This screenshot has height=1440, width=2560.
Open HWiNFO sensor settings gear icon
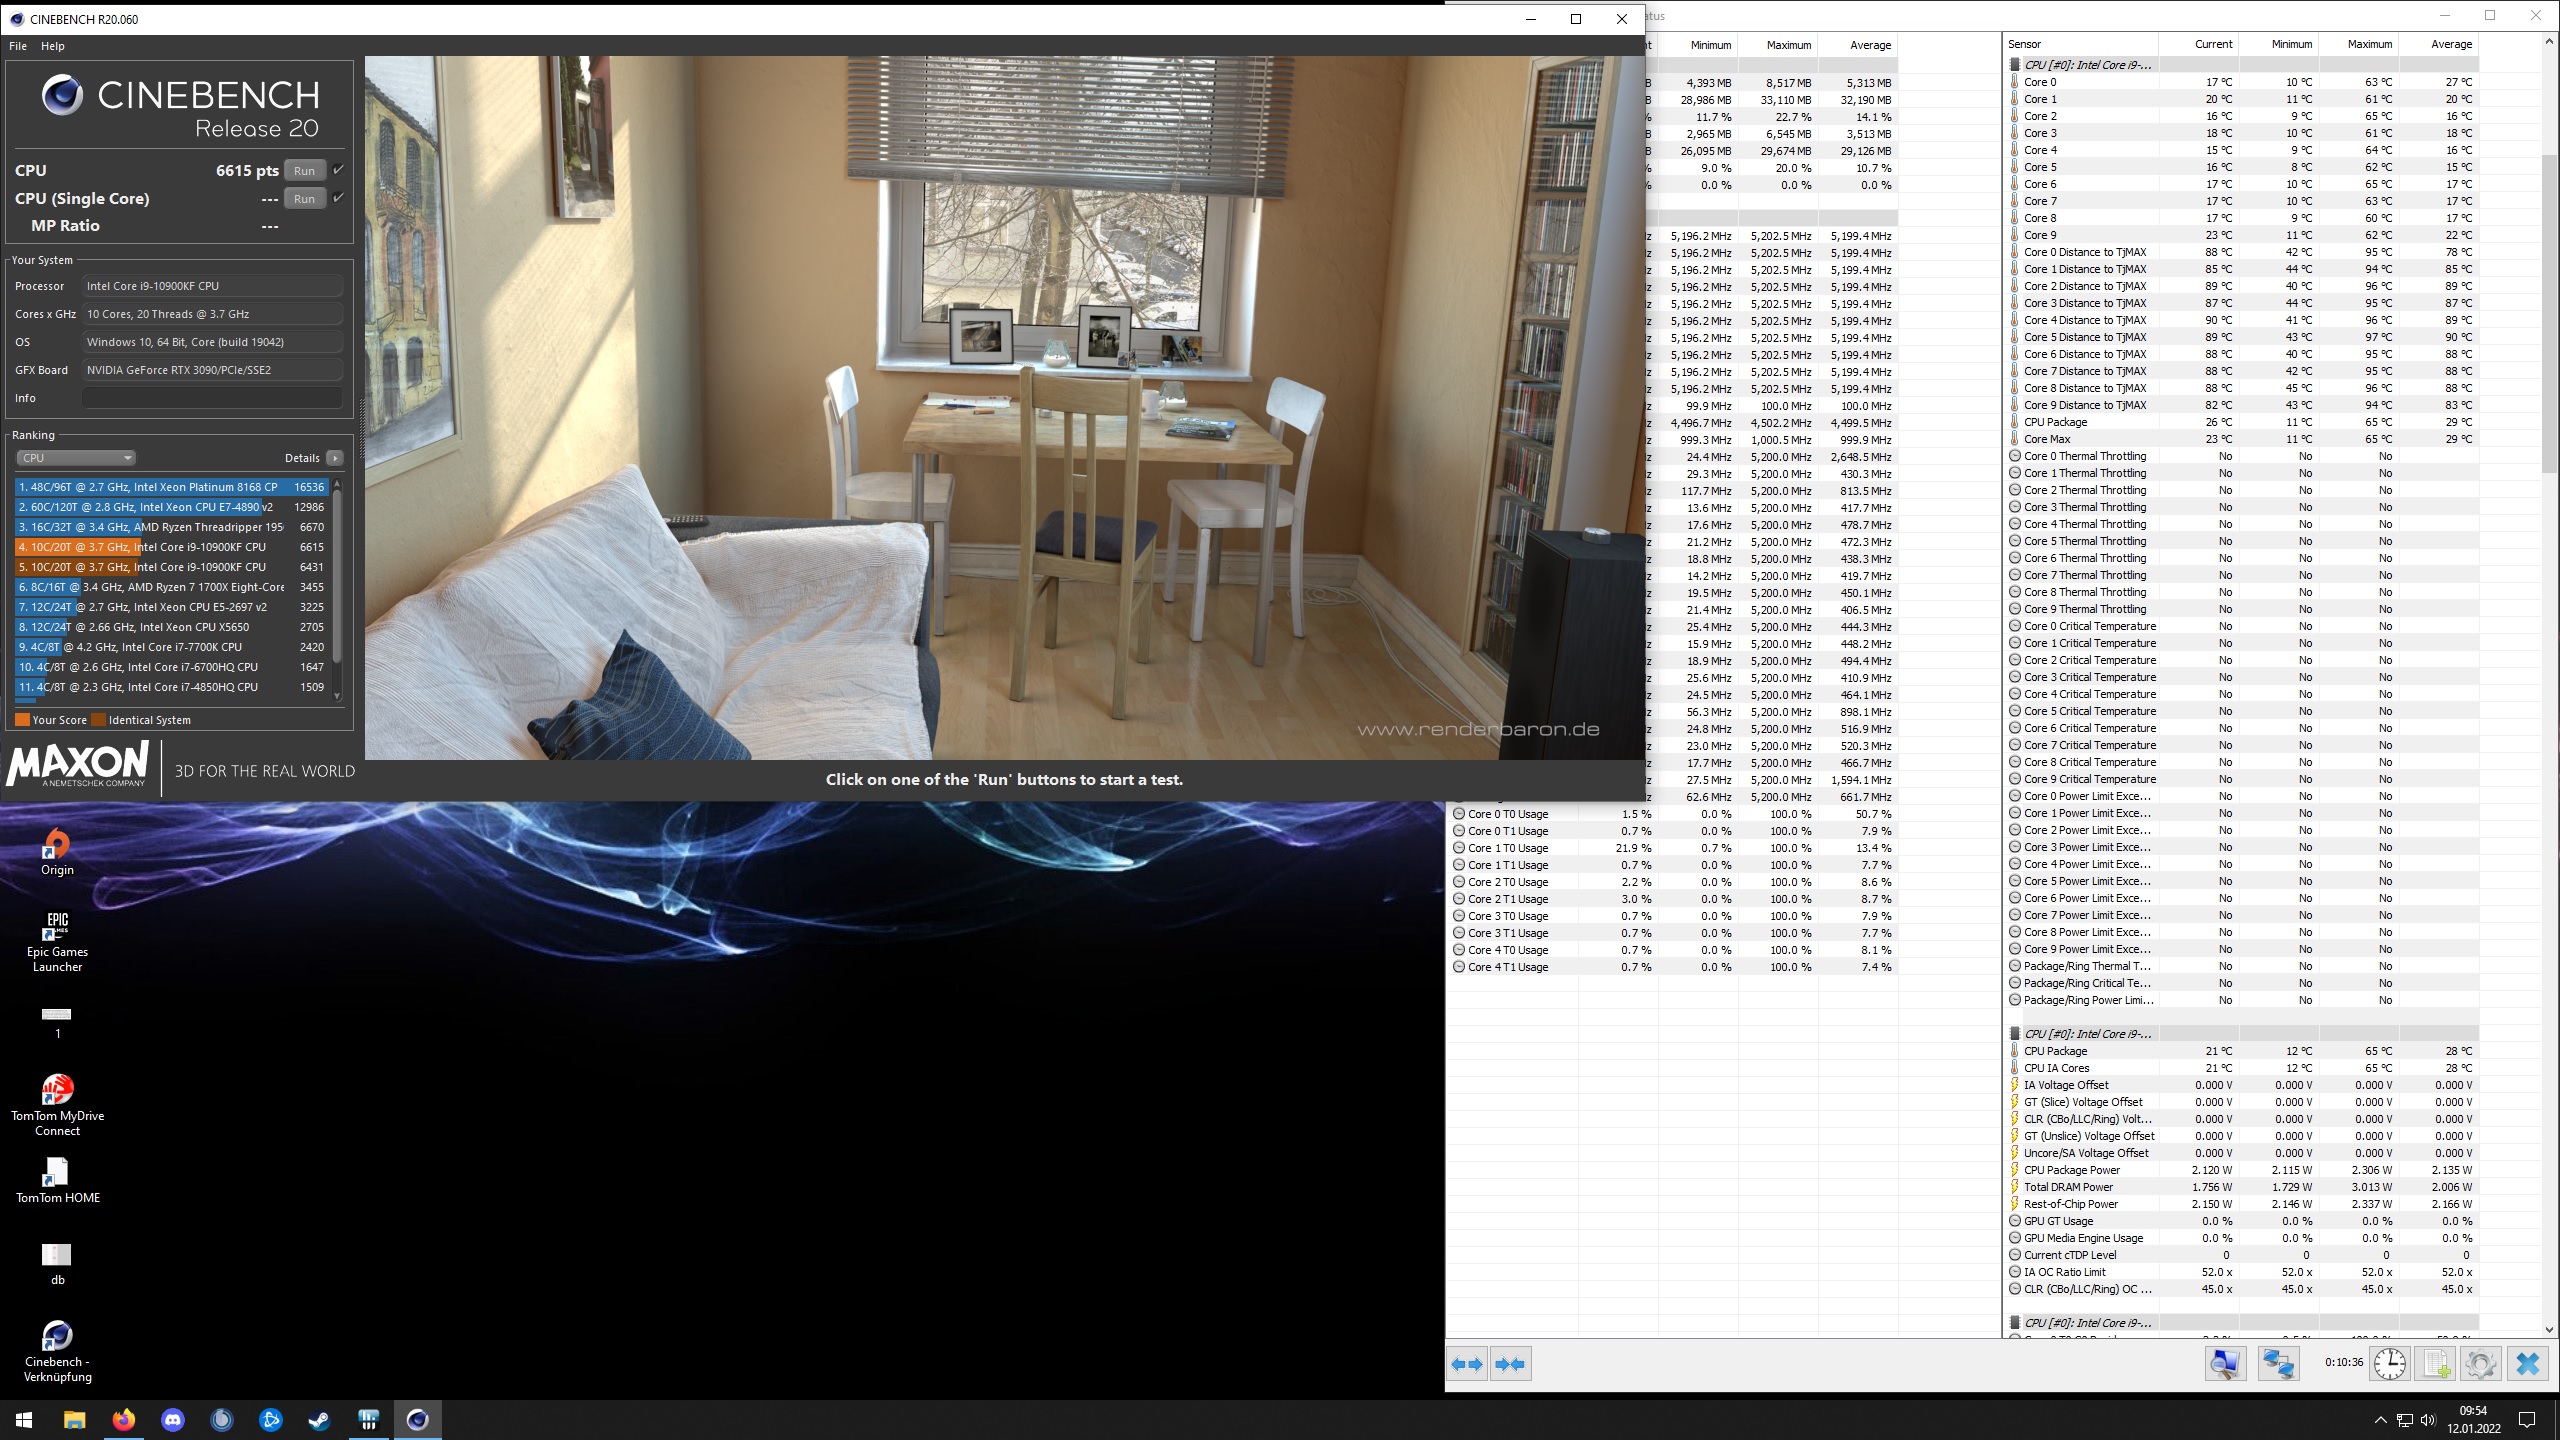(2481, 1364)
